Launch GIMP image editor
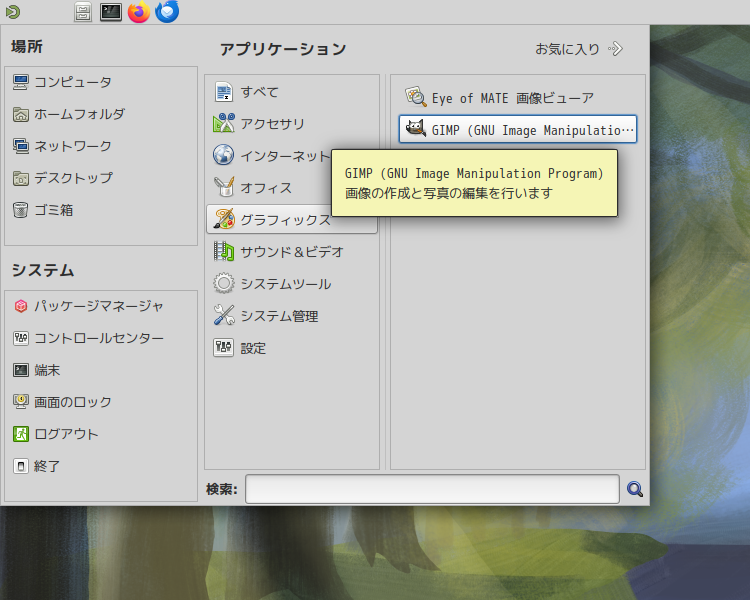This screenshot has height=600, width=750. pos(518,129)
